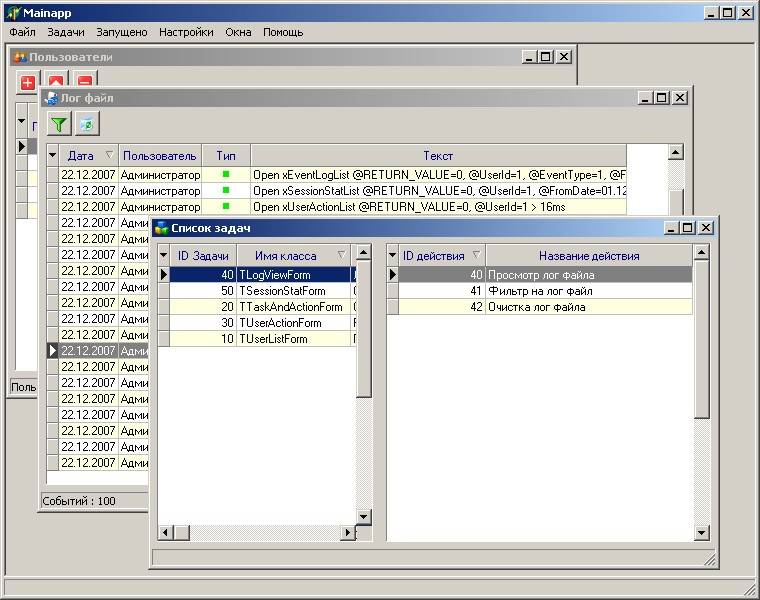The height and width of the screenshot is (600, 760).
Task: Open the Имя класса column filter arrow
Action: [342, 254]
